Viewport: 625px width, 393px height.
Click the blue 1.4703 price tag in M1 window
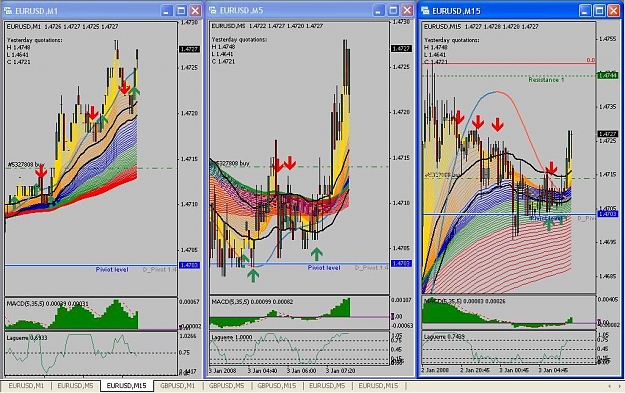pyautogui.click(x=189, y=265)
